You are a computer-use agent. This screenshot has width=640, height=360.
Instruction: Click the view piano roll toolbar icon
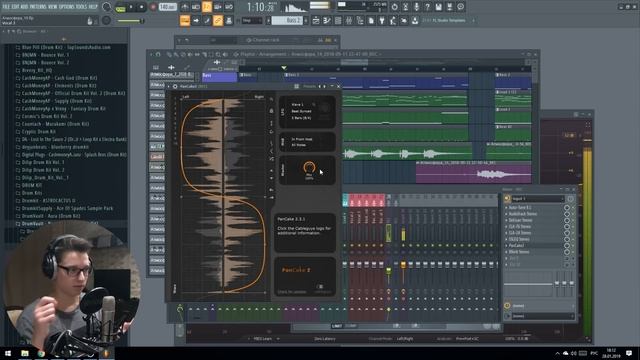pos(327,20)
